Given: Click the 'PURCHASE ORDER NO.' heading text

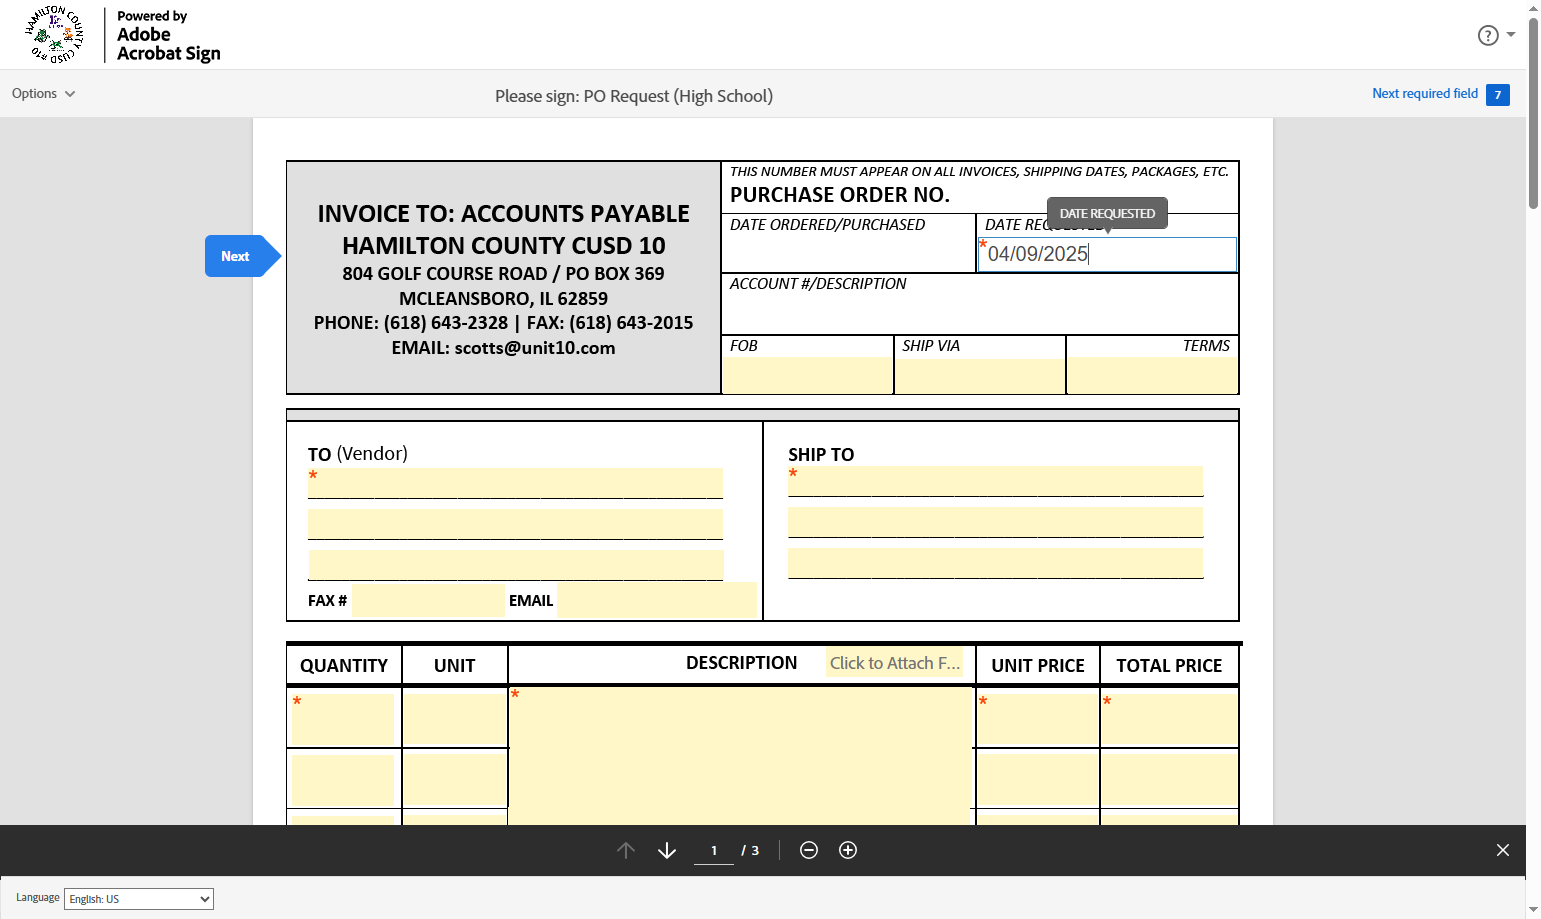Looking at the screenshot, I should click(x=840, y=195).
